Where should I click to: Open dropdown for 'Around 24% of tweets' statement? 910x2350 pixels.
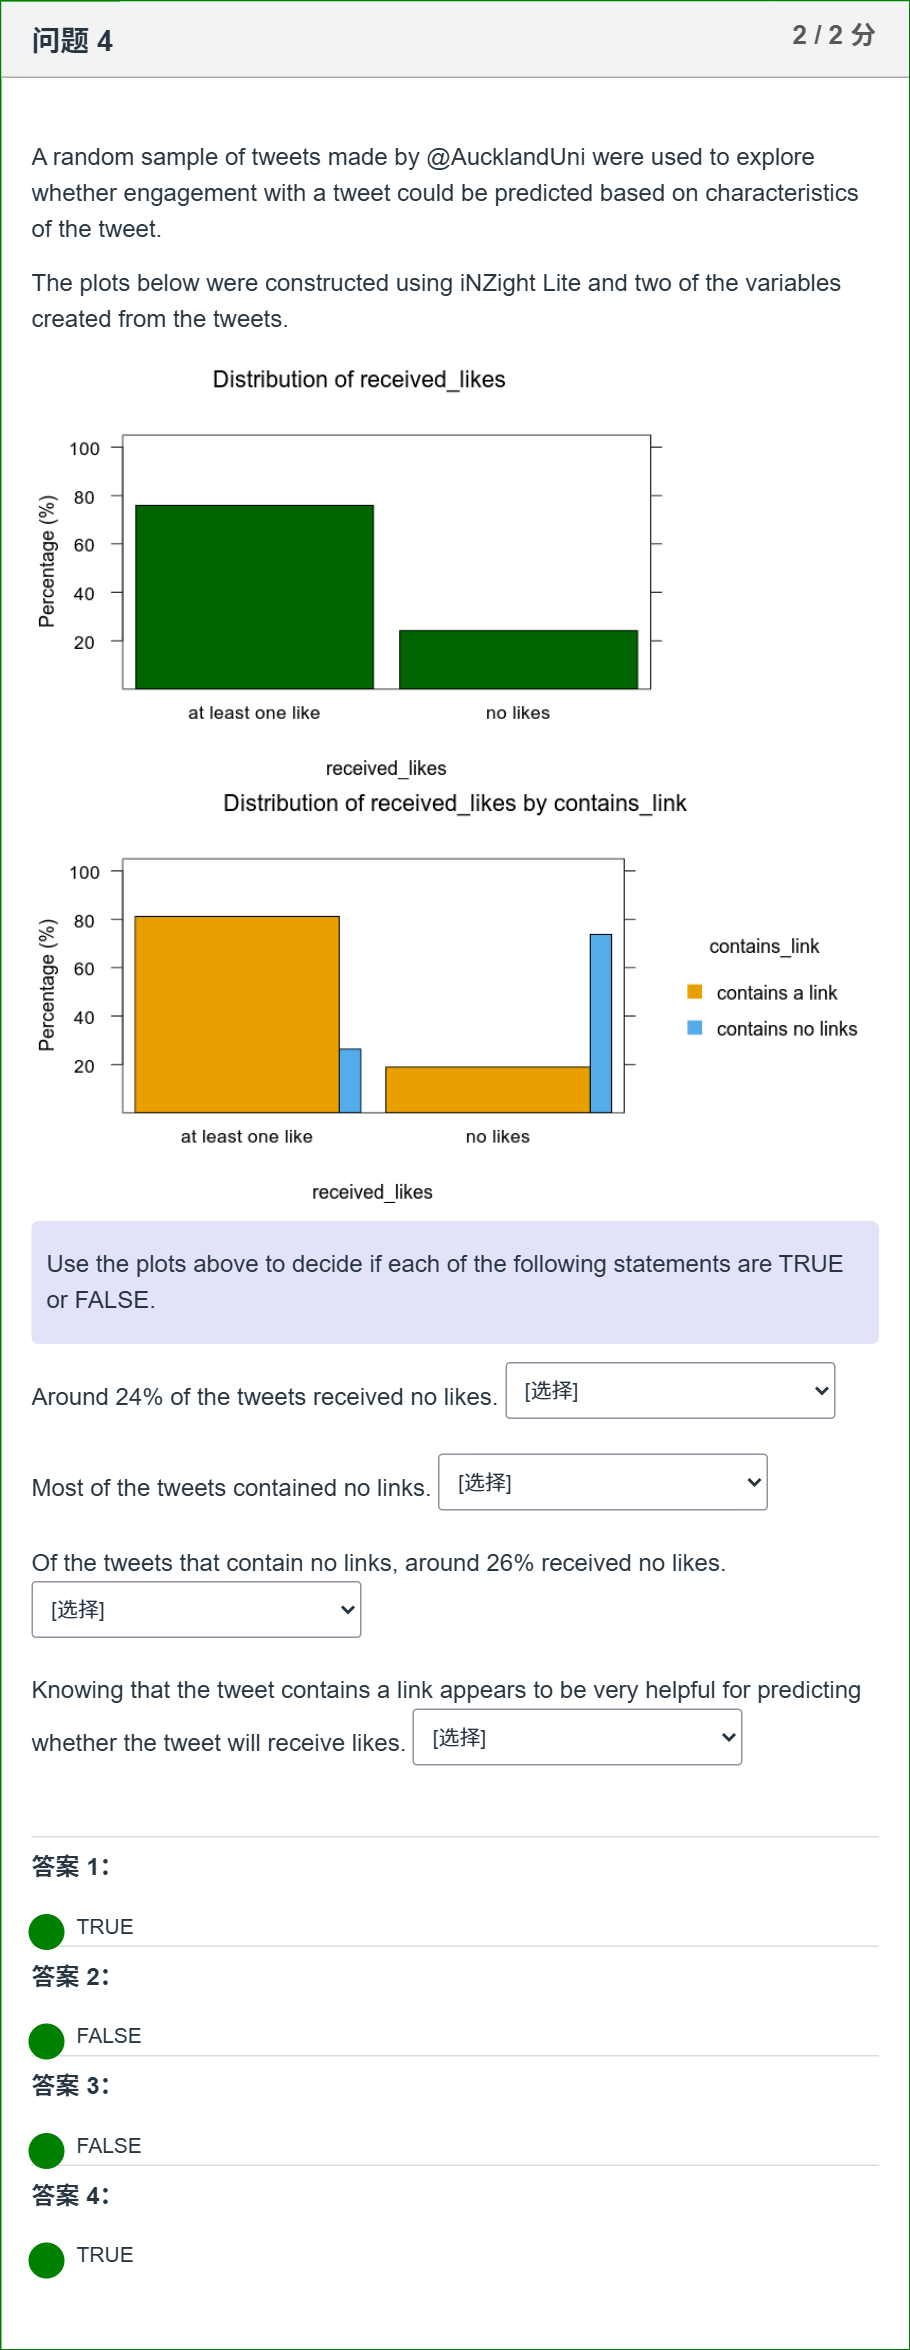tap(670, 1390)
